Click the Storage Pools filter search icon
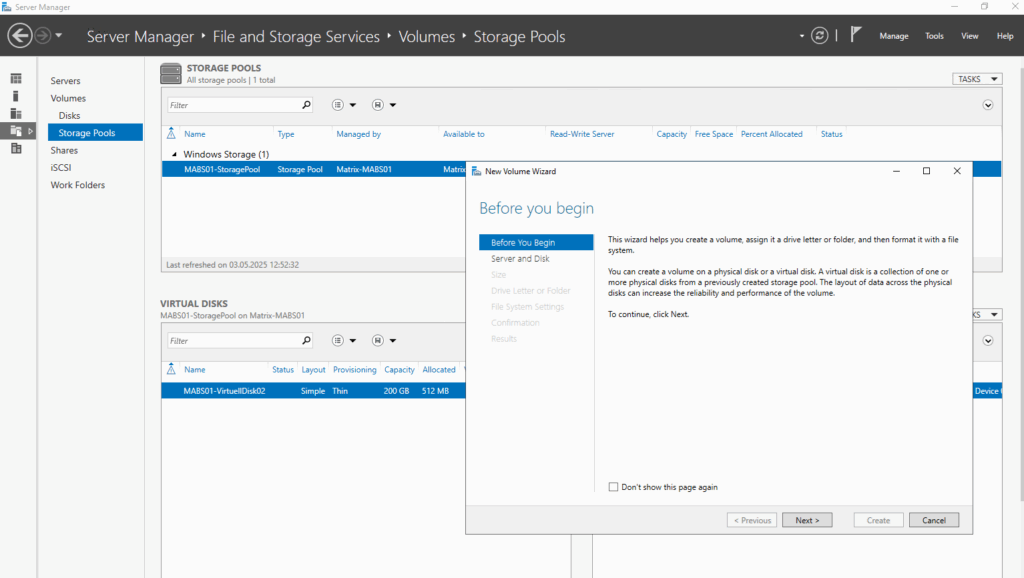1024x578 pixels. point(306,104)
